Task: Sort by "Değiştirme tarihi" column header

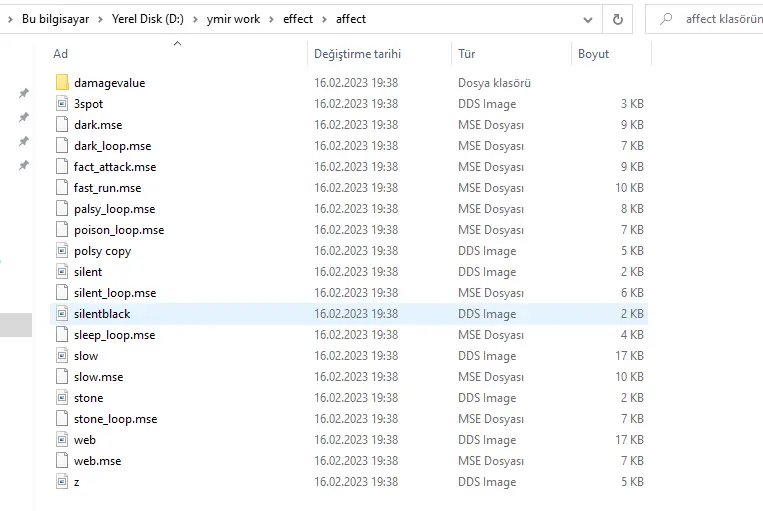Action: pos(357,54)
